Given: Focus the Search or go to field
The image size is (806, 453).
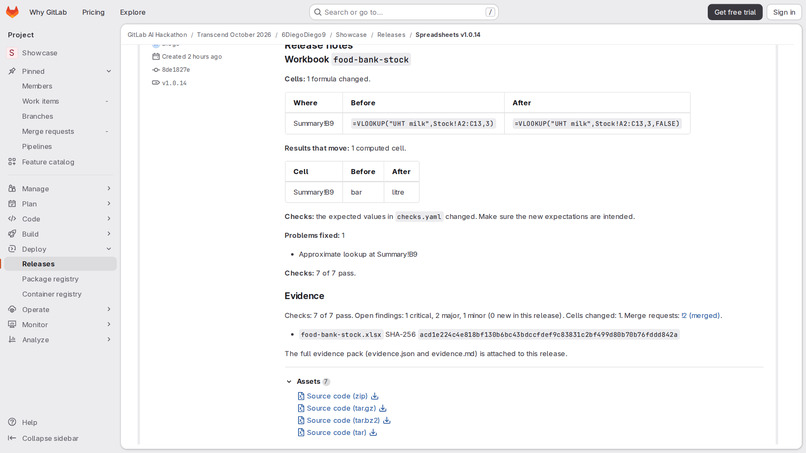Looking at the screenshot, I should [x=404, y=12].
